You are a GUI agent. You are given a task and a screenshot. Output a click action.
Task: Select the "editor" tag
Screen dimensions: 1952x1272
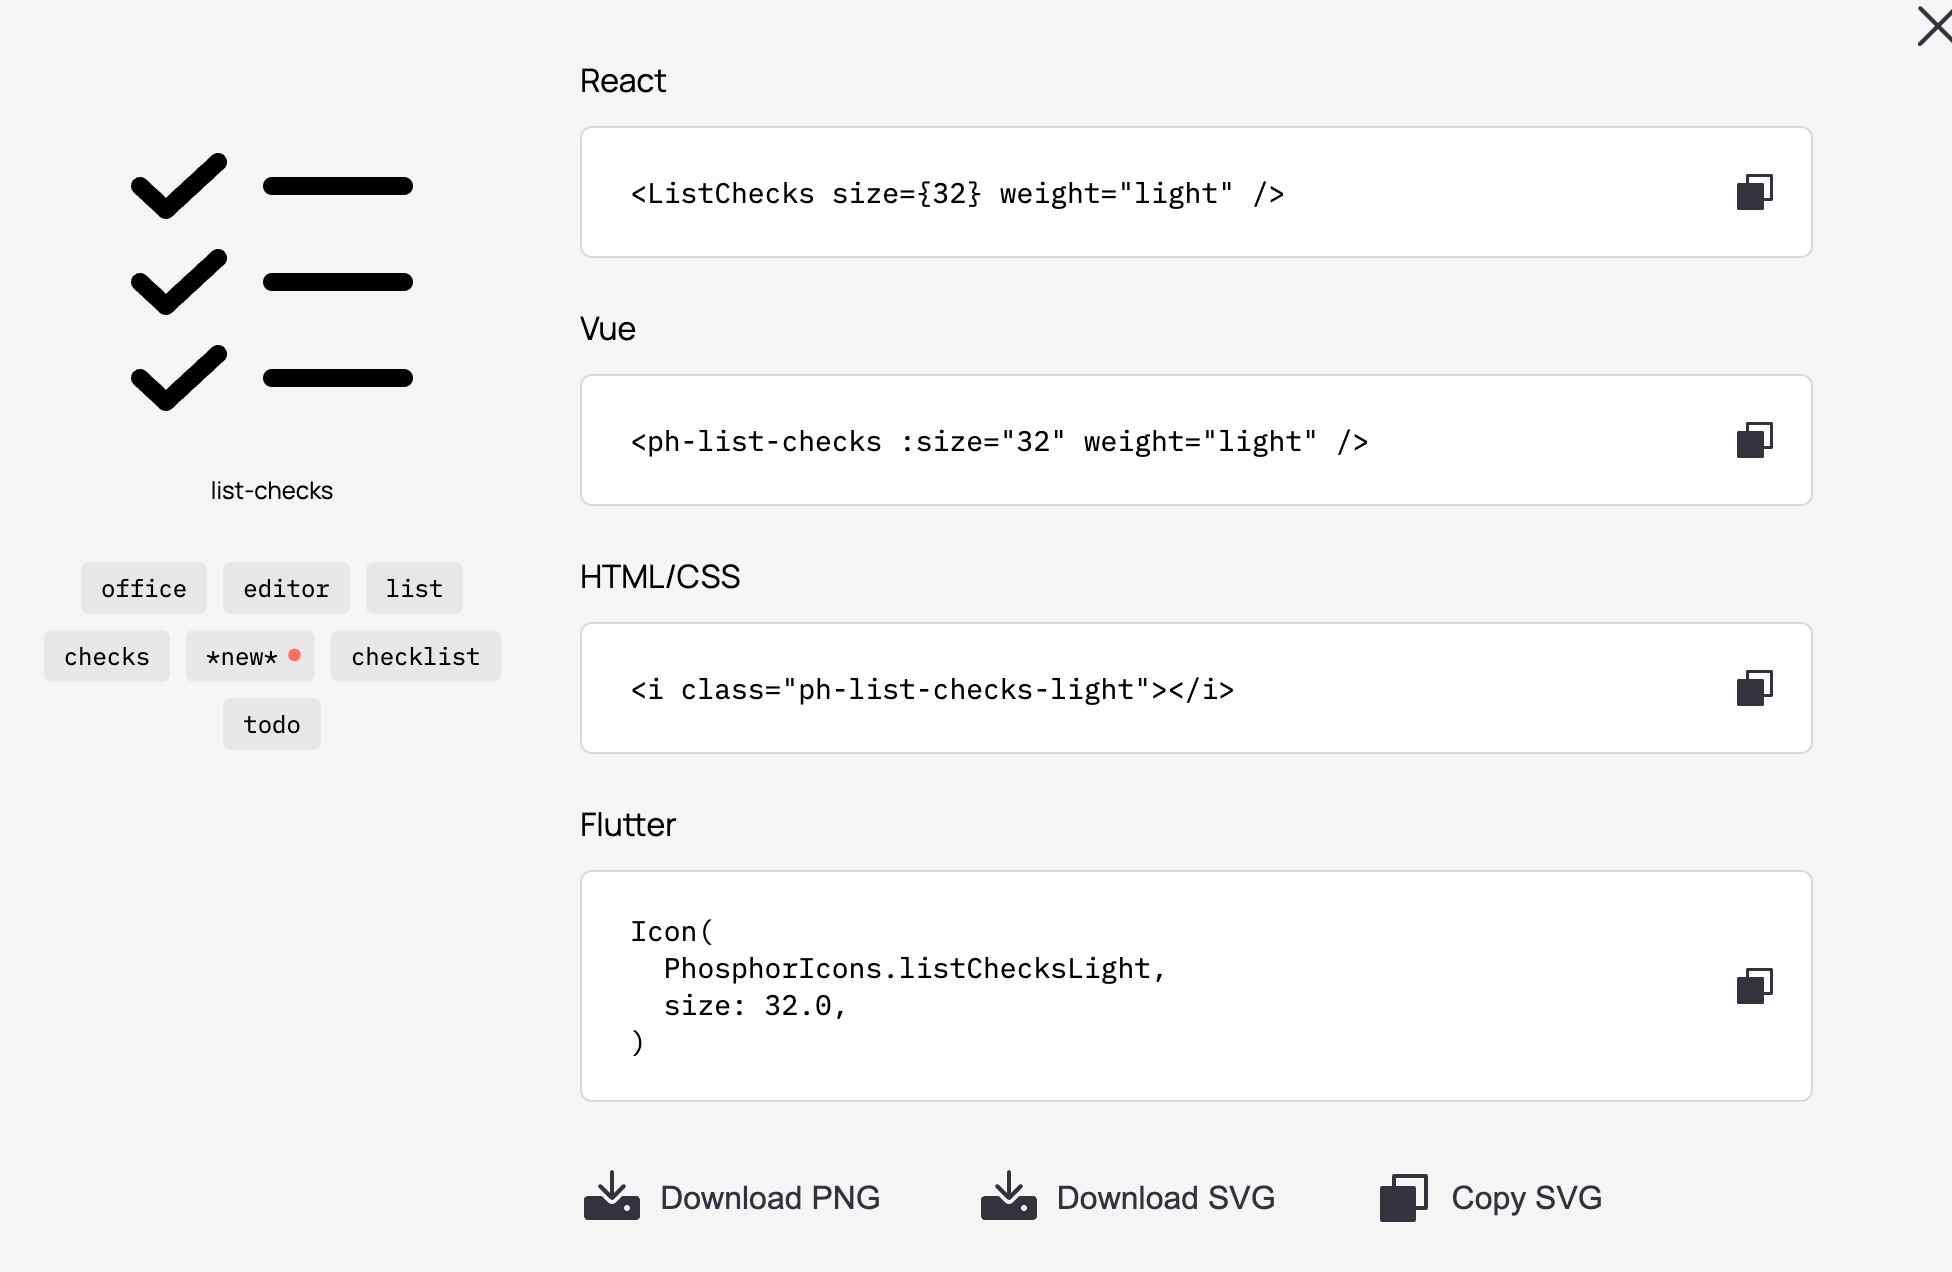click(286, 588)
